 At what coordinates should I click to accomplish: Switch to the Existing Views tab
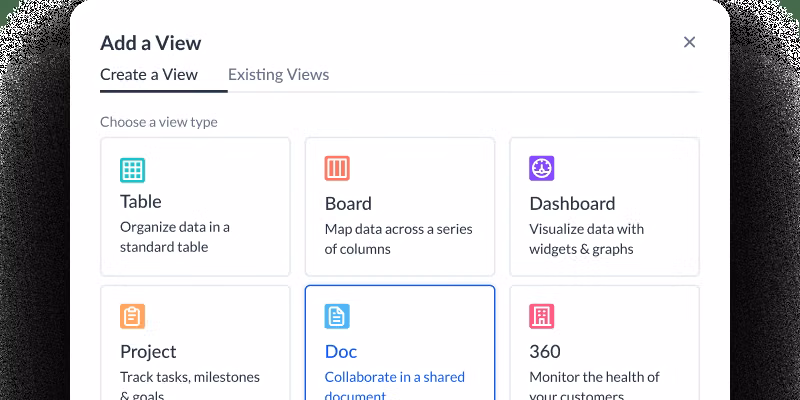(278, 74)
